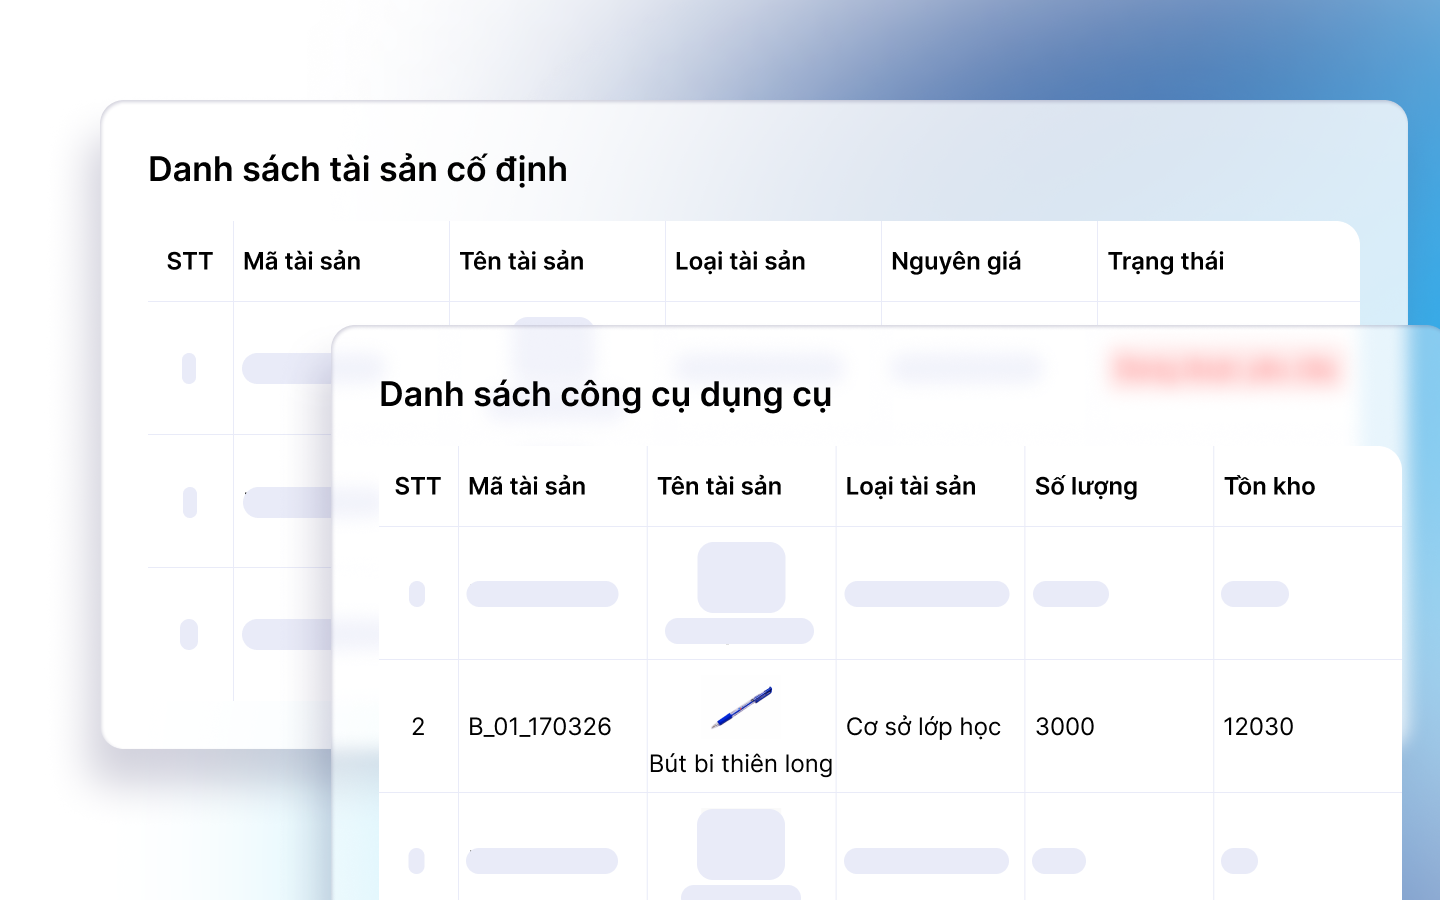This screenshot has width=1440, height=900.
Task: Sort by Mã tài sản in fixed assets table
Action: pos(302,262)
